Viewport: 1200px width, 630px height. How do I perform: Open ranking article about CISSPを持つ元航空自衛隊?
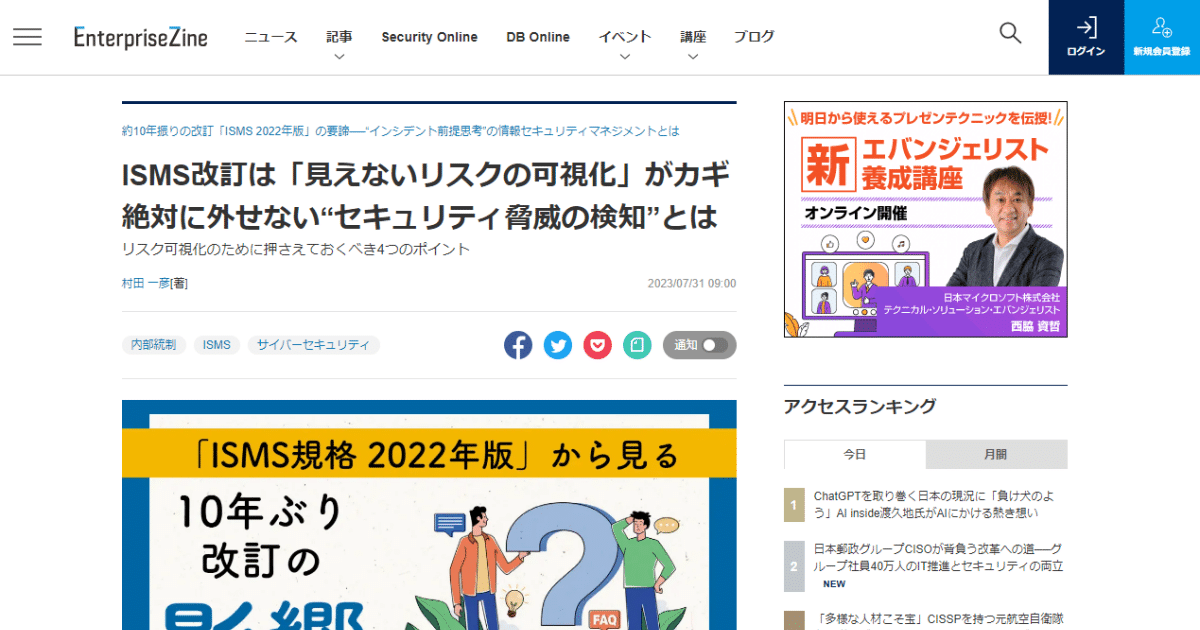coord(940,619)
